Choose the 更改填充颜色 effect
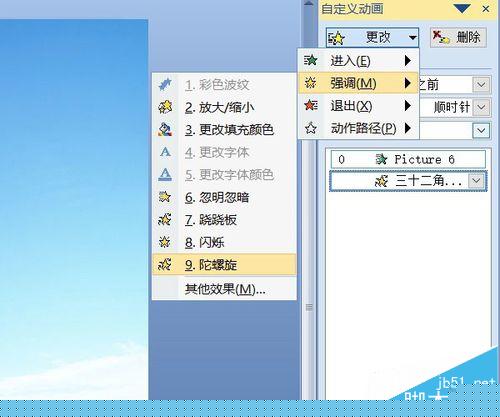Image resolution: width=500 pixels, height=417 pixels. pyautogui.click(x=224, y=130)
